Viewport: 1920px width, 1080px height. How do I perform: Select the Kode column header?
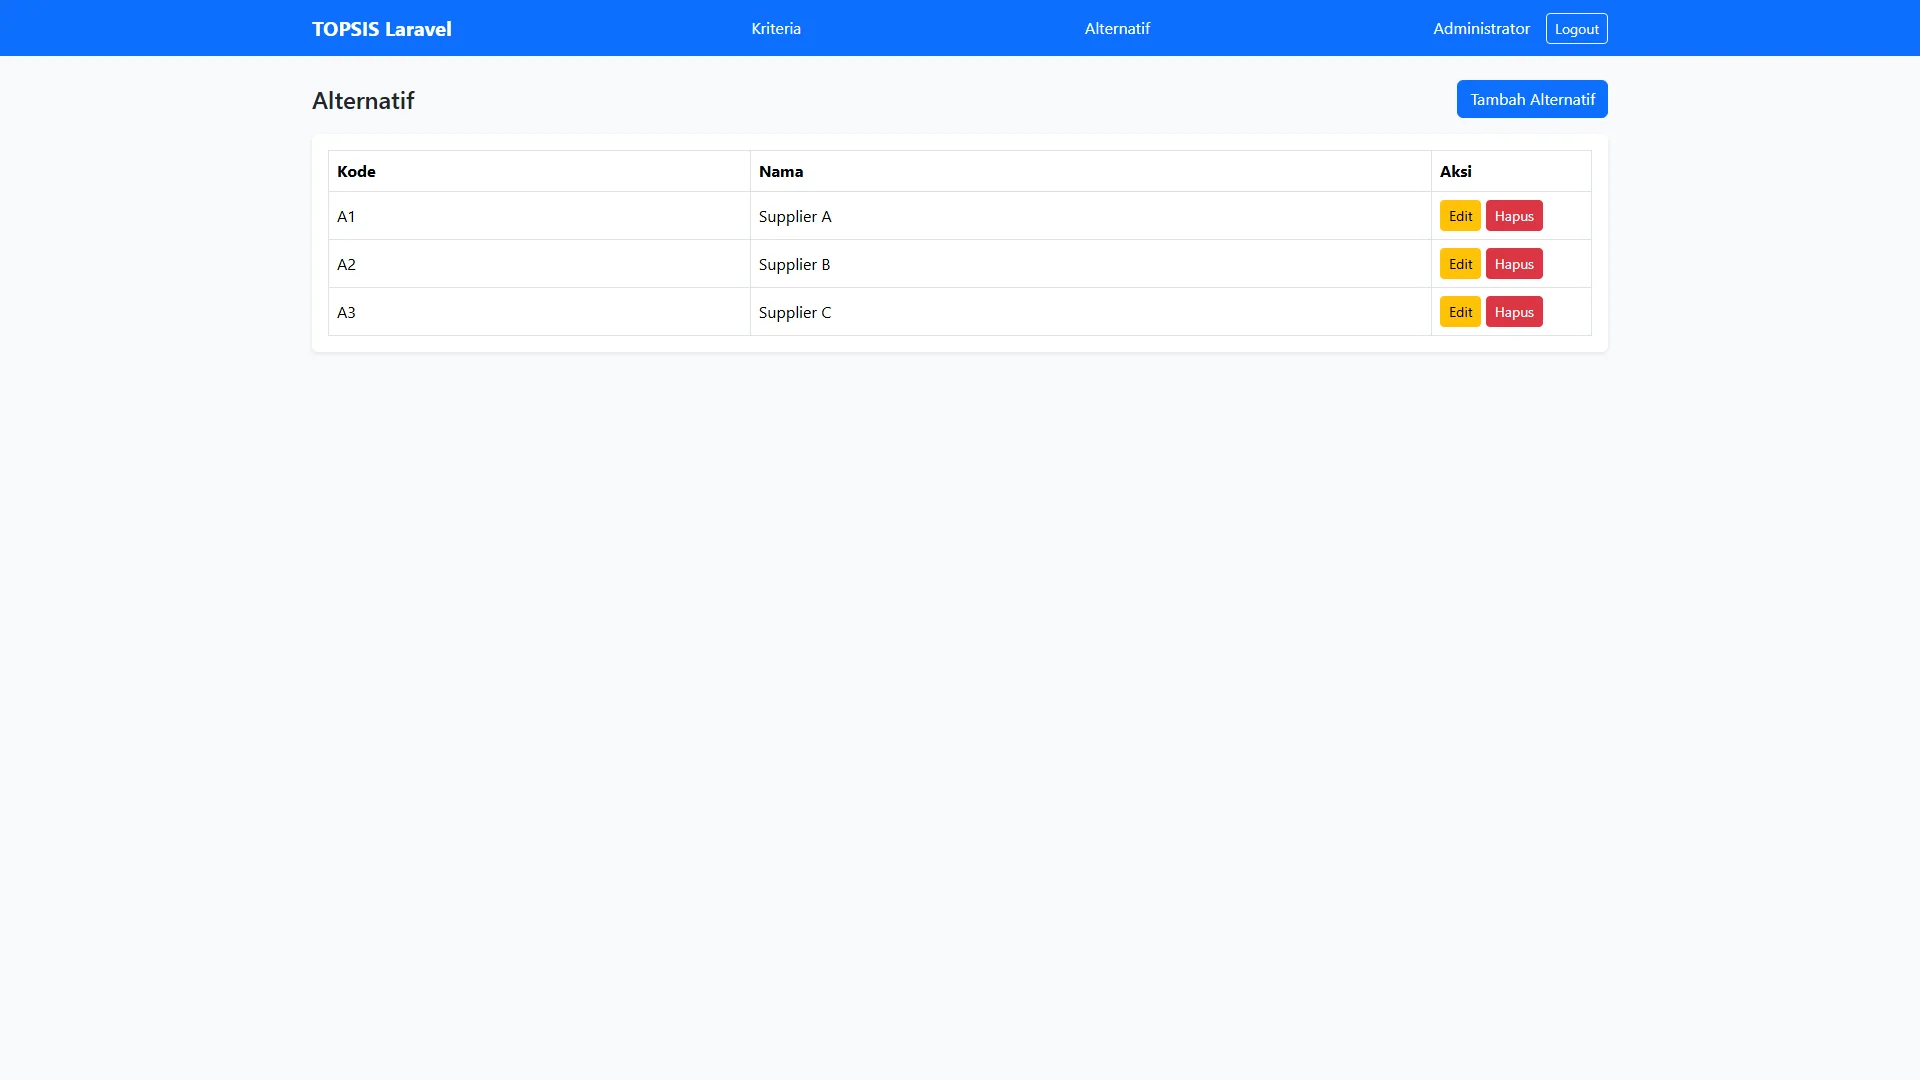click(x=539, y=171)
